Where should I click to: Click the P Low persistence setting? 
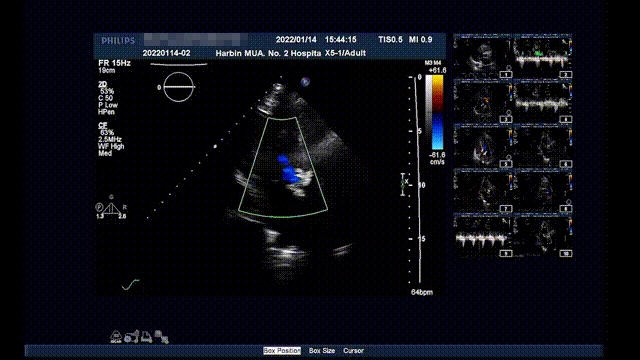(108, 105)
